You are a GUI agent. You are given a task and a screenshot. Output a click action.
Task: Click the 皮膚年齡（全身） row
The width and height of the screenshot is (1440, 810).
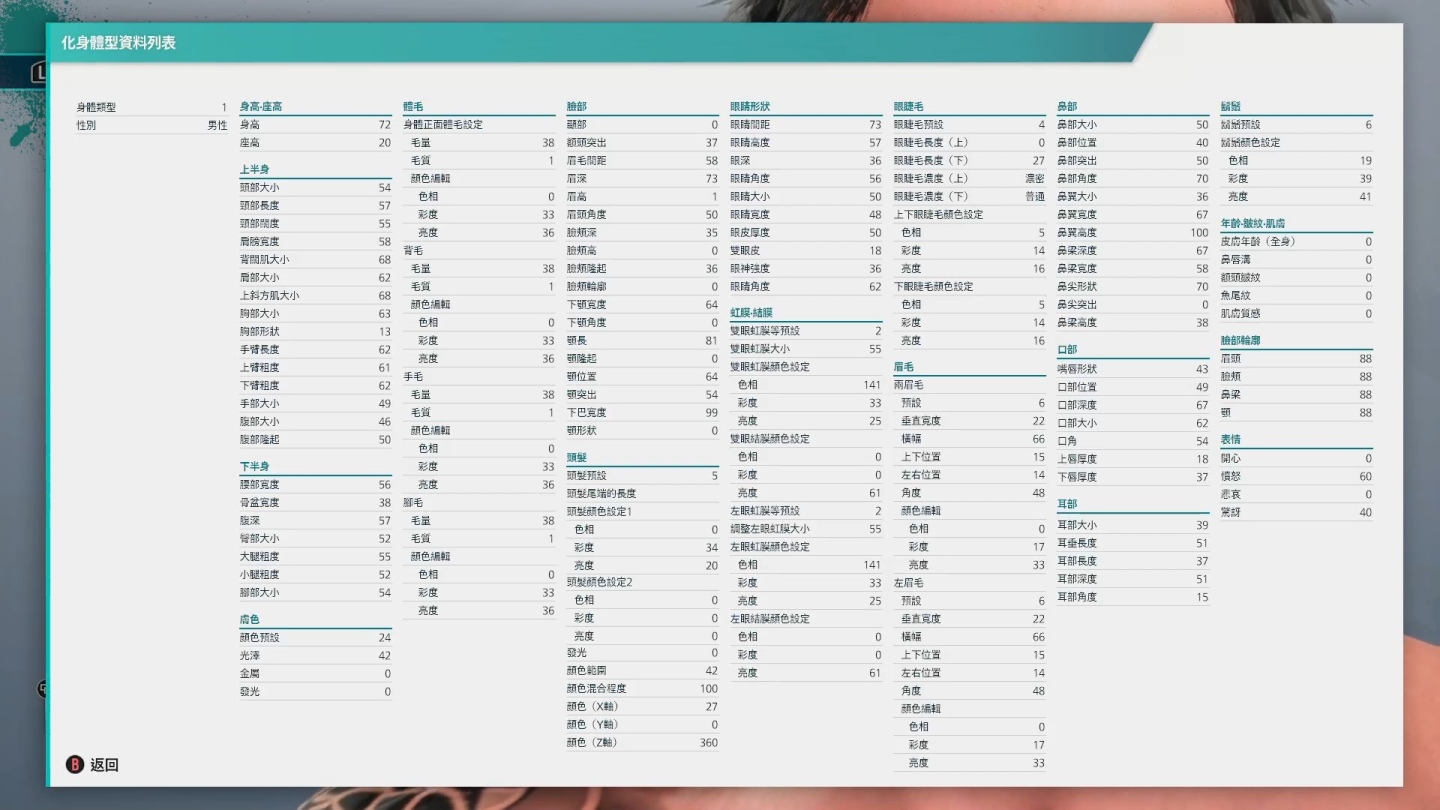(x=1296, y=242)
